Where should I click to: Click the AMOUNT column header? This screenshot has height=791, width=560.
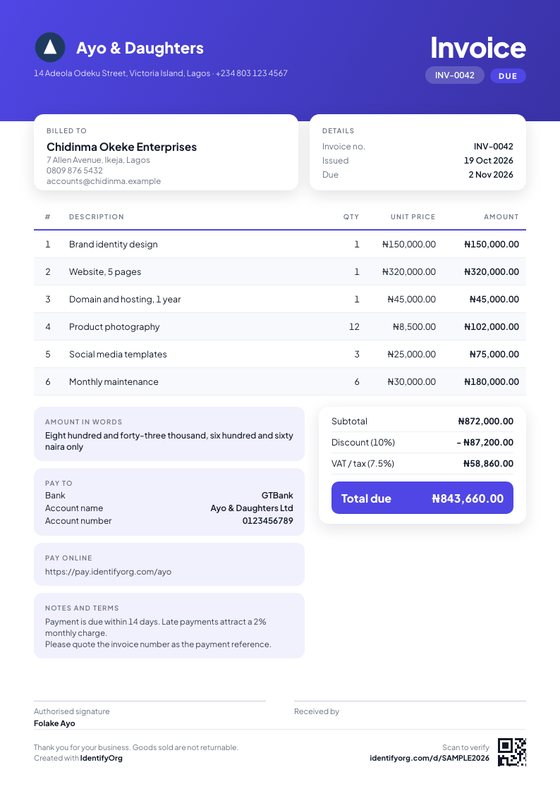click(501, 216)
